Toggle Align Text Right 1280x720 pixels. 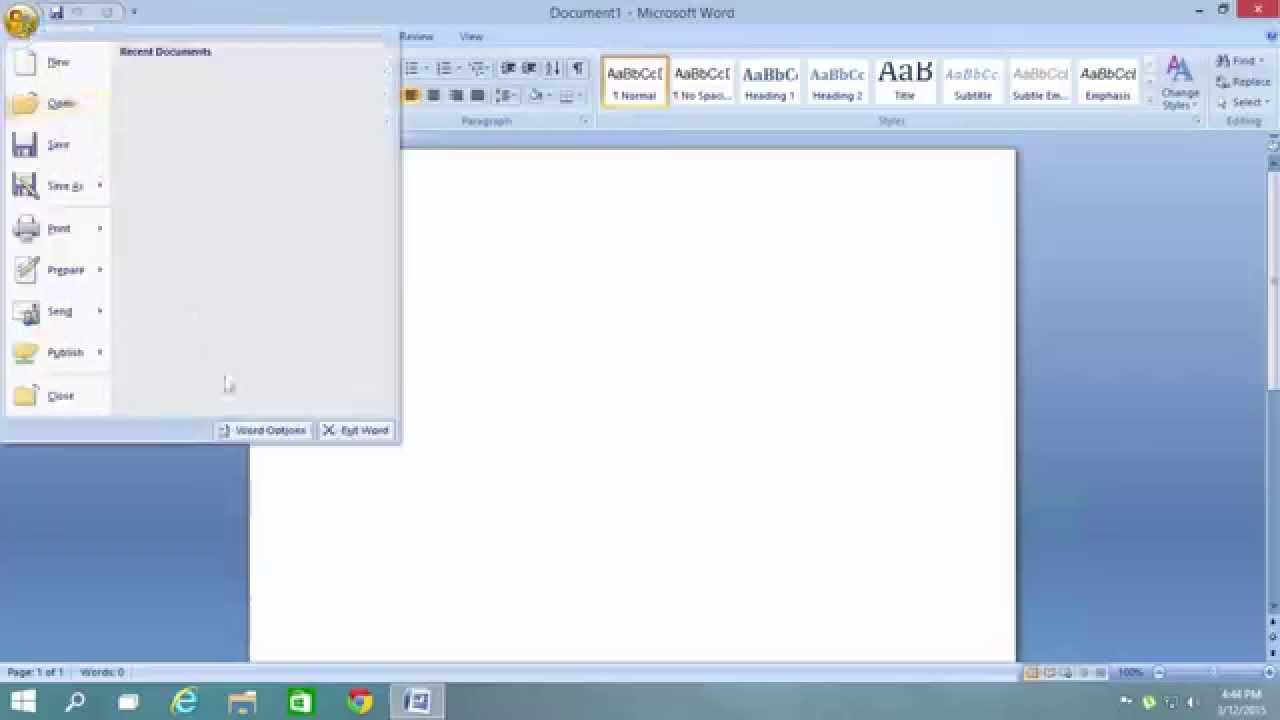tap(455, 96)
